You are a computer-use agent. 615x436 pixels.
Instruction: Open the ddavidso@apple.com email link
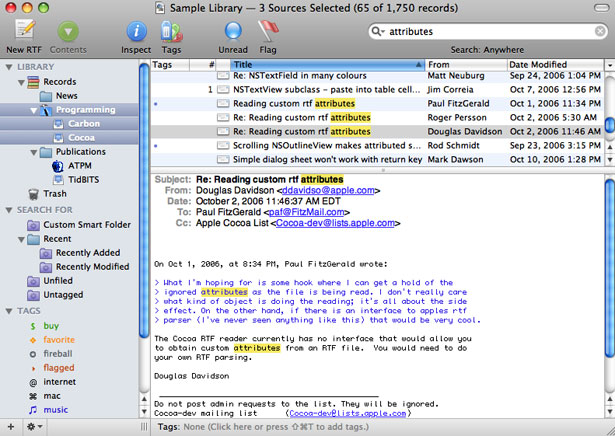coord(328,191)
